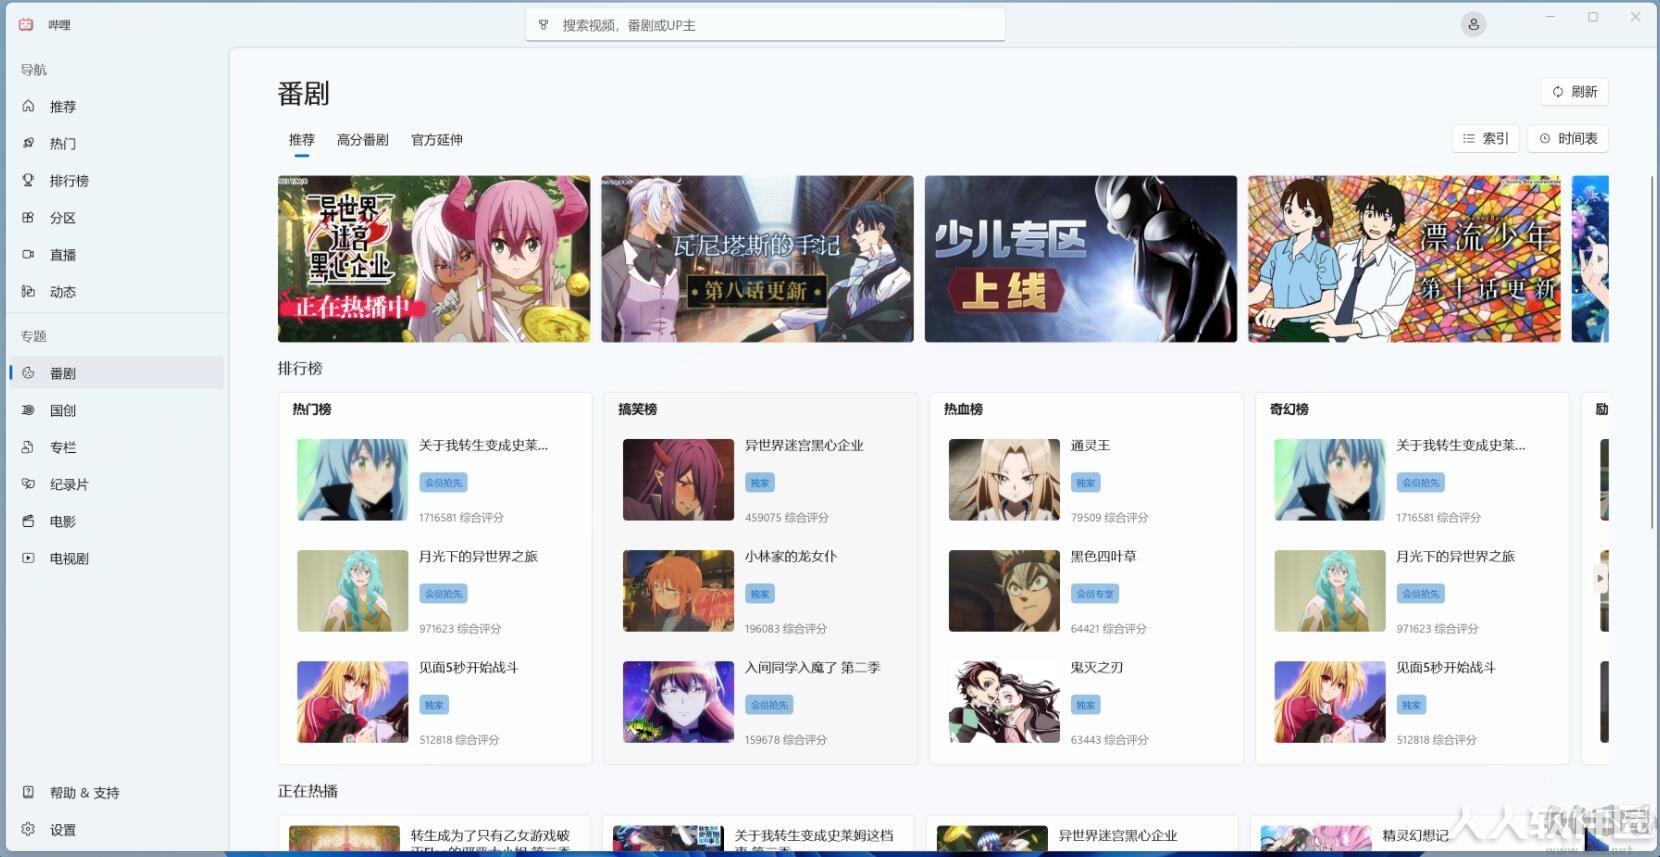Open 月光下的异世界之旅 in 奇幻榜

coord(1412,591)
